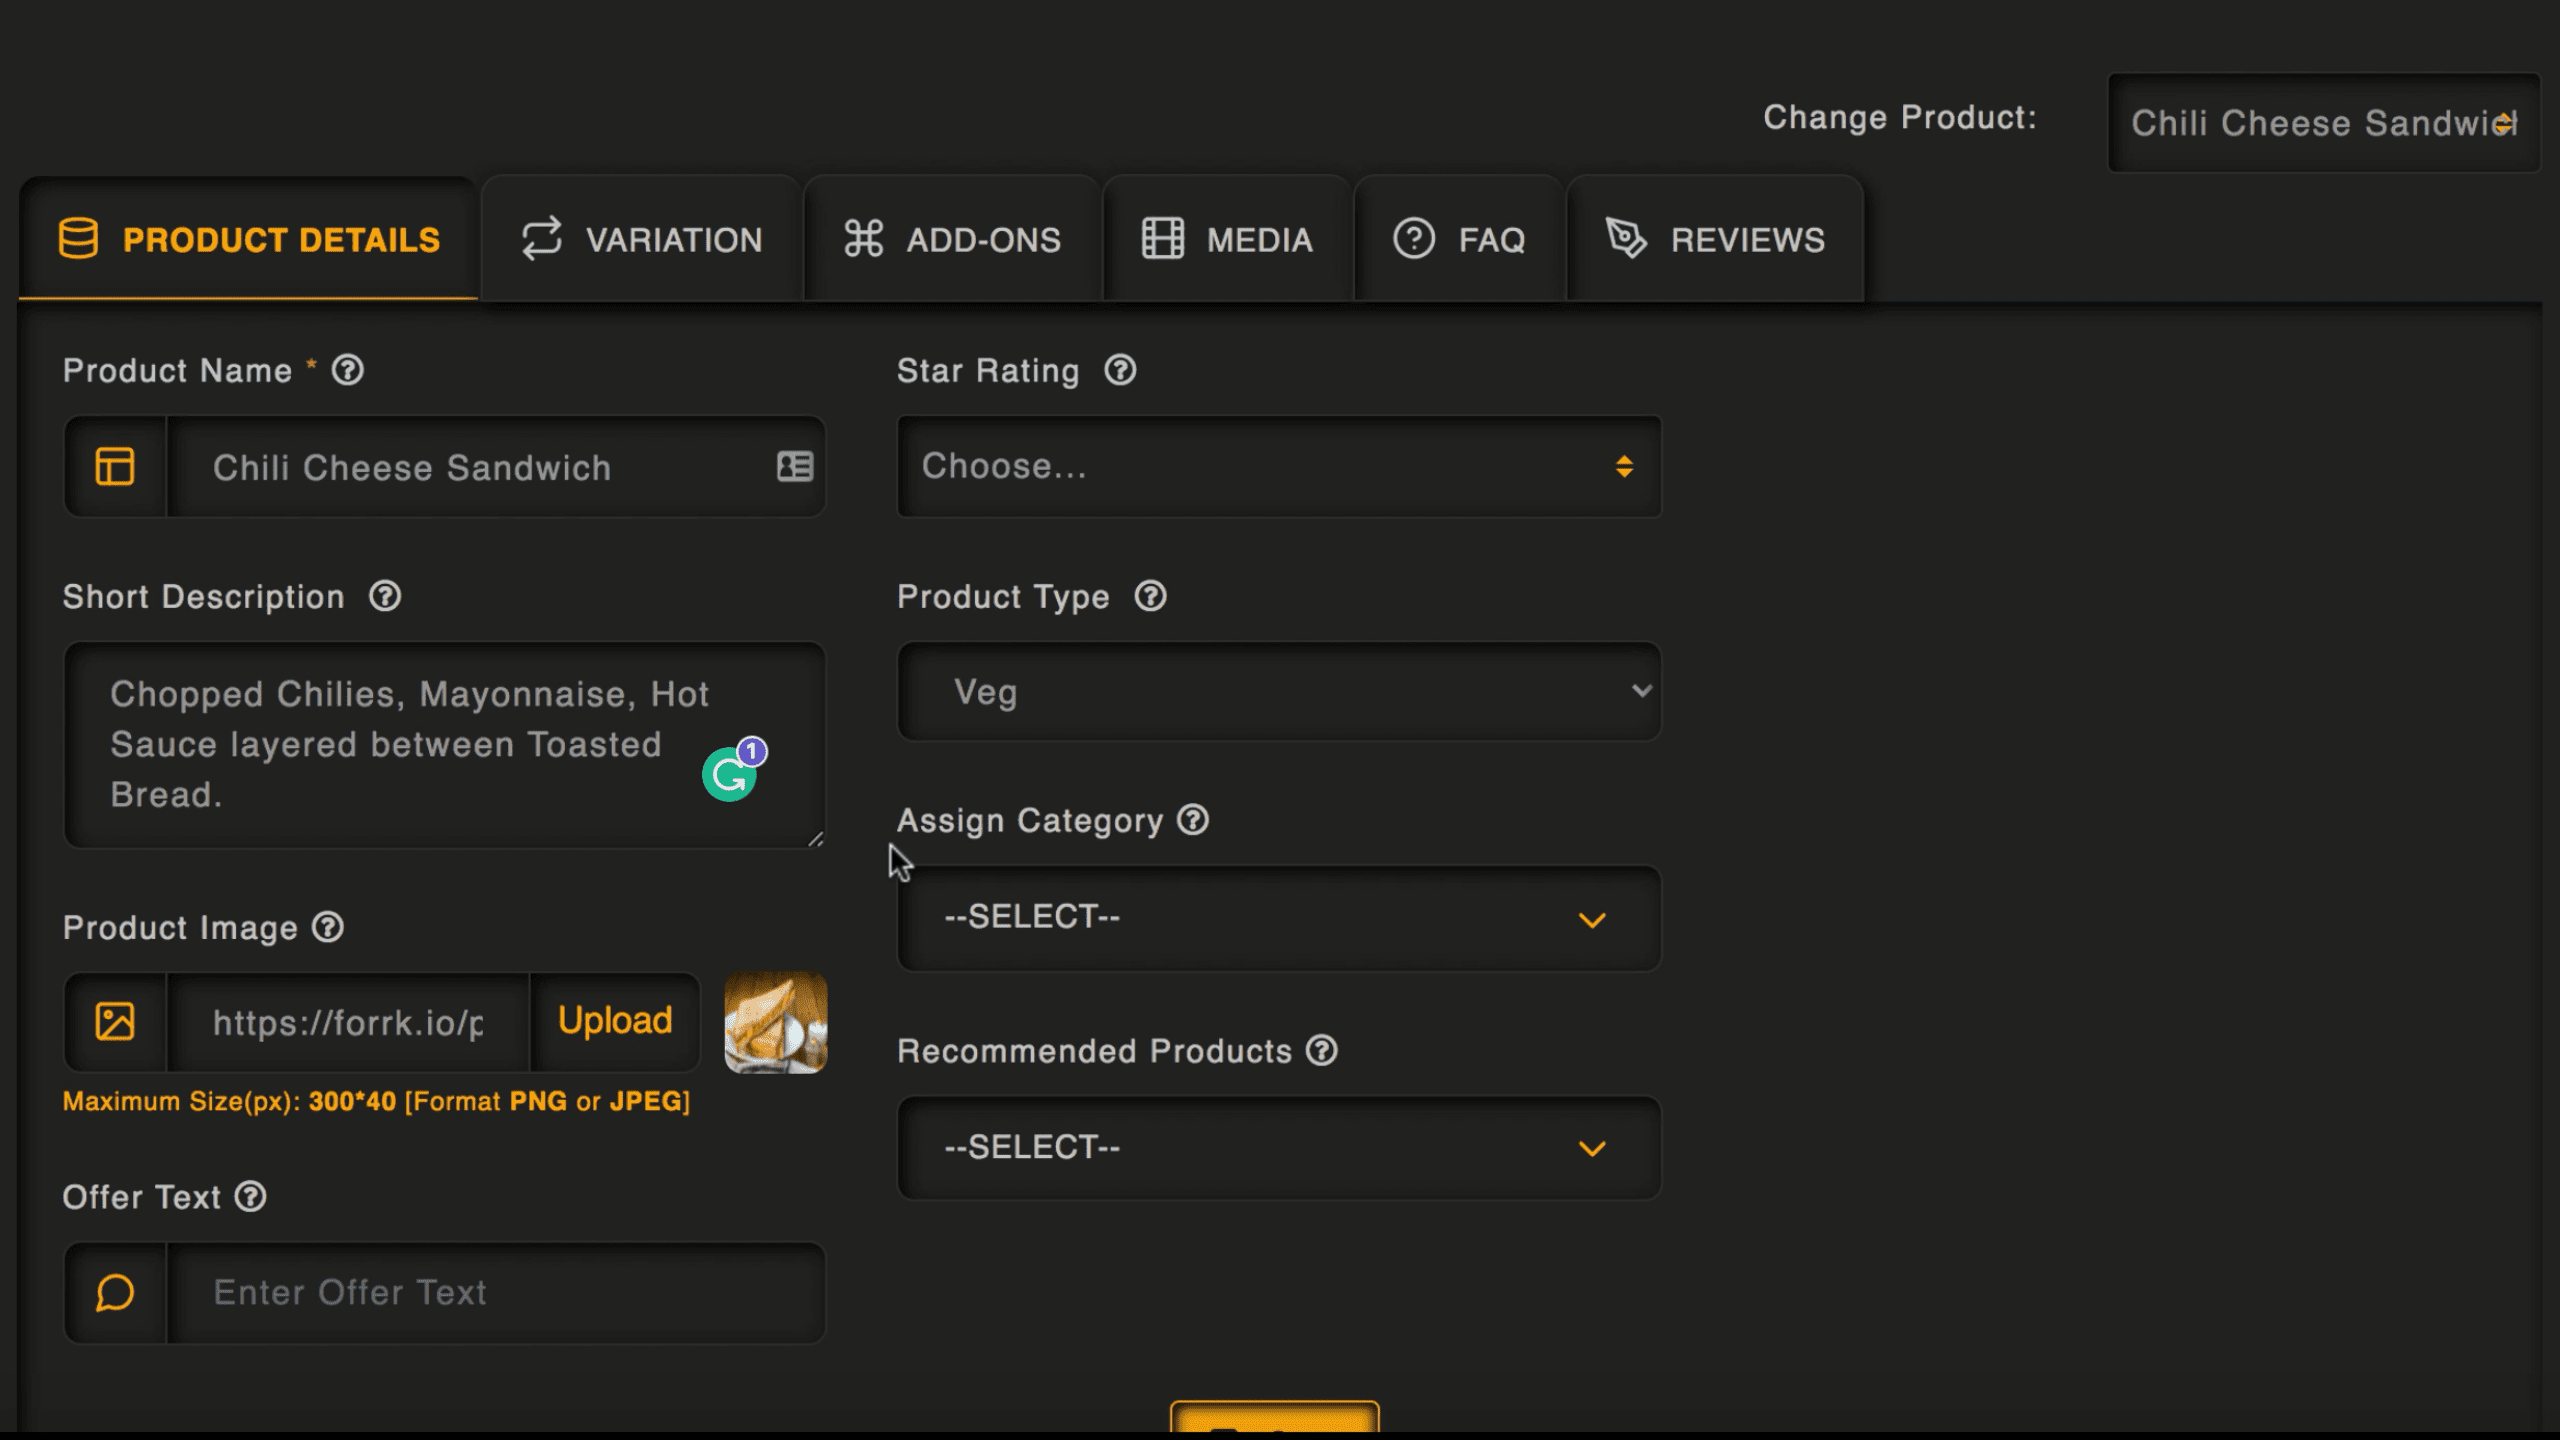Expand the Recommended Products select dropdown
This screenshot has height=1440, width=2560.
point(1278,1148)
